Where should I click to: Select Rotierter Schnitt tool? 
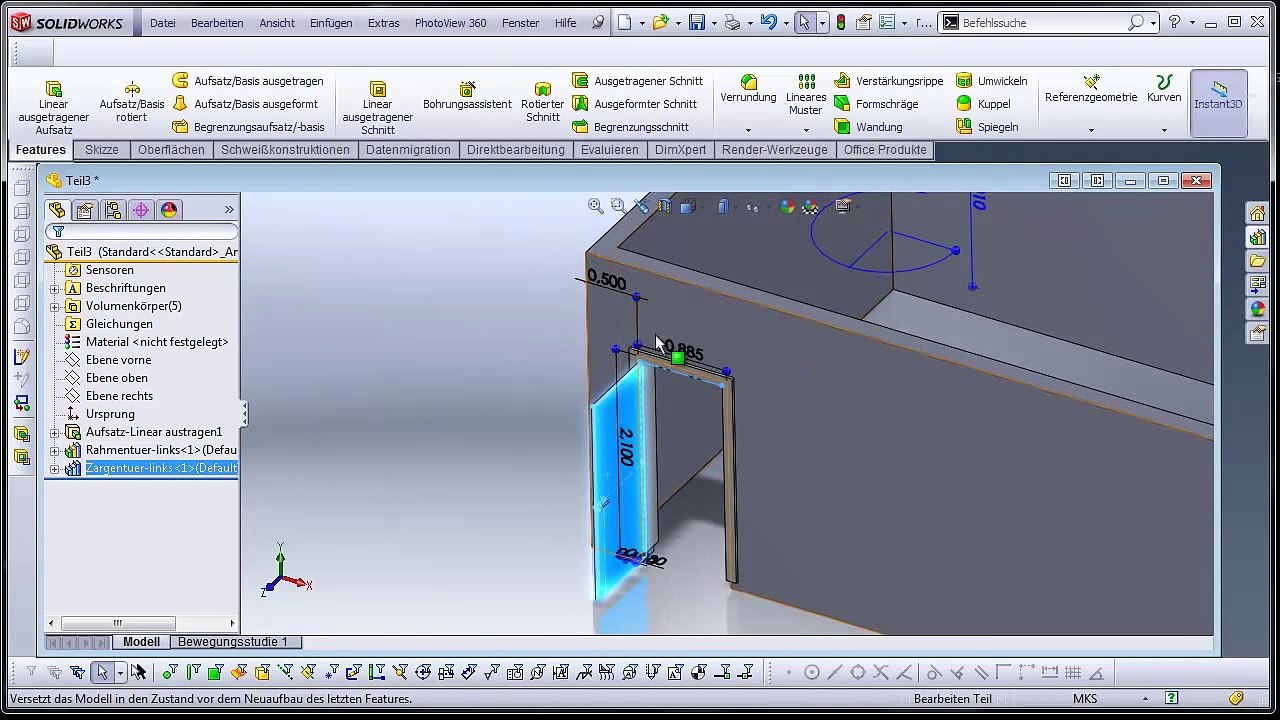(x=543, y=102)
